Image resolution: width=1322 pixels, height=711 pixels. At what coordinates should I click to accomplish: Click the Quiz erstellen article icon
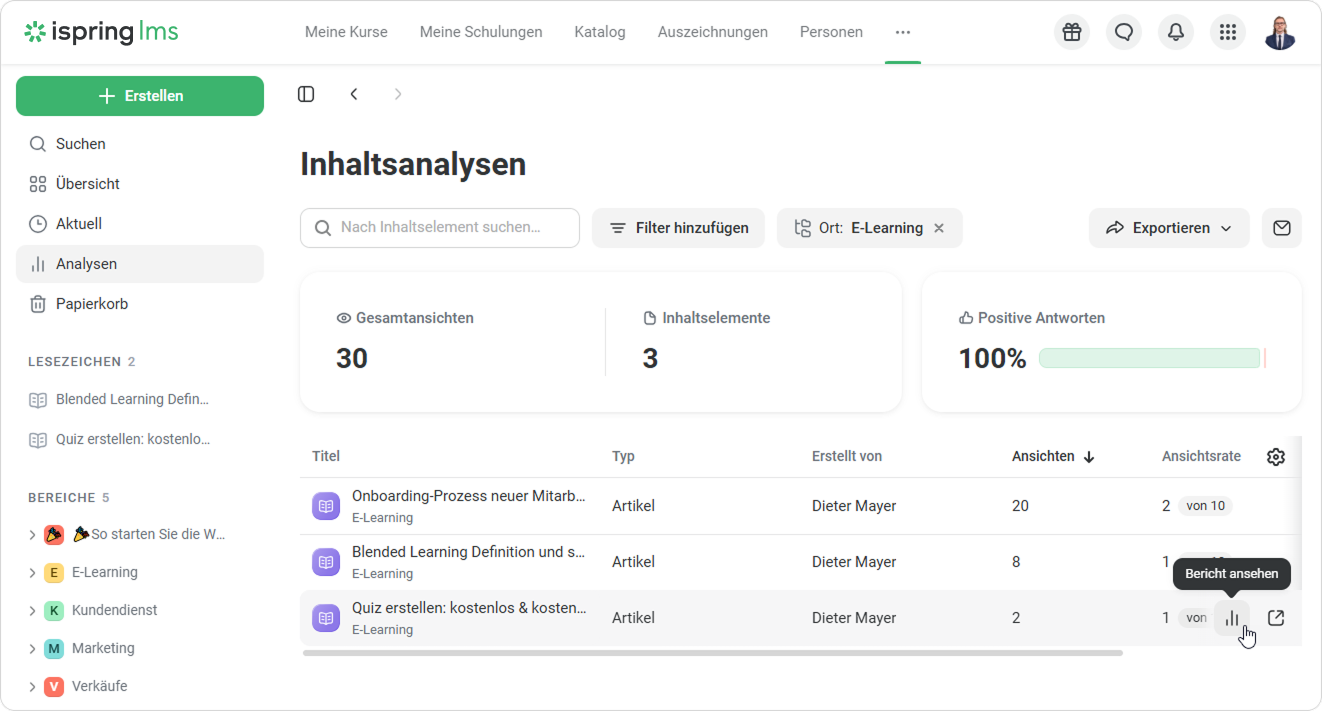coord(326,618)
